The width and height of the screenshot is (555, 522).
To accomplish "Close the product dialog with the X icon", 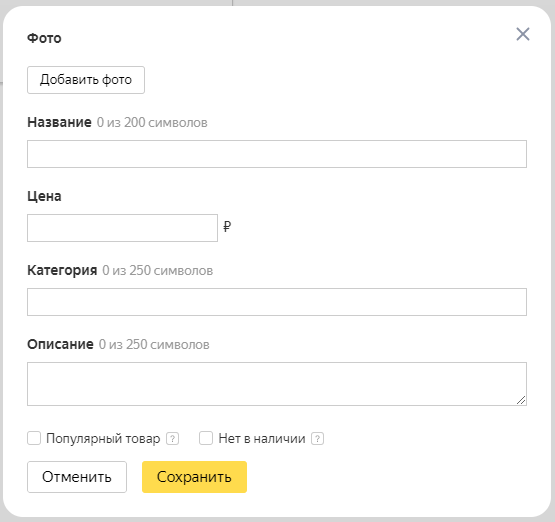I will (x=523, y=34).
